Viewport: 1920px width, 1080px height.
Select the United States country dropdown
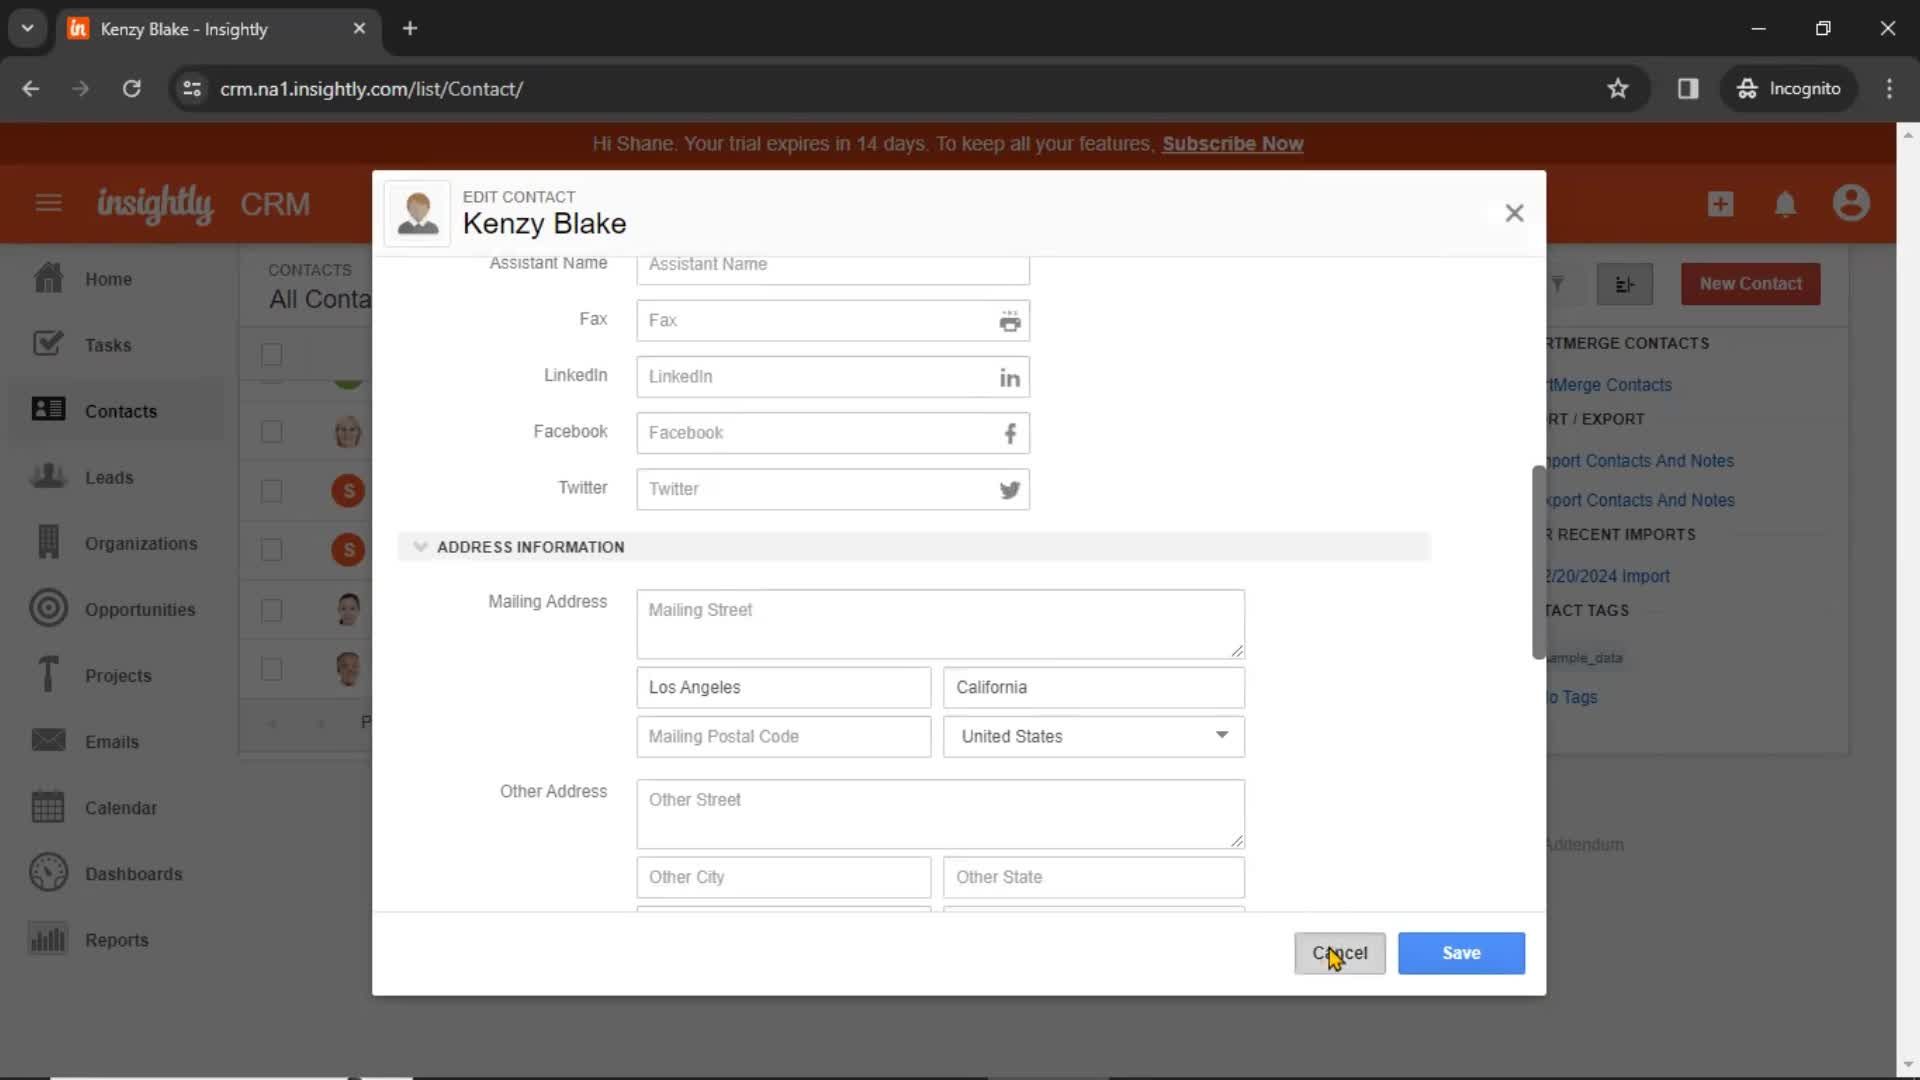pyautogui.click(x=1091, y=736)
